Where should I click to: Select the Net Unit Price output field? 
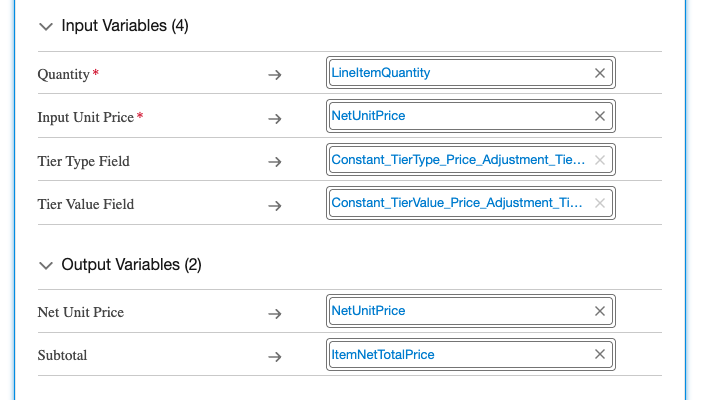[x=460, y=311]
